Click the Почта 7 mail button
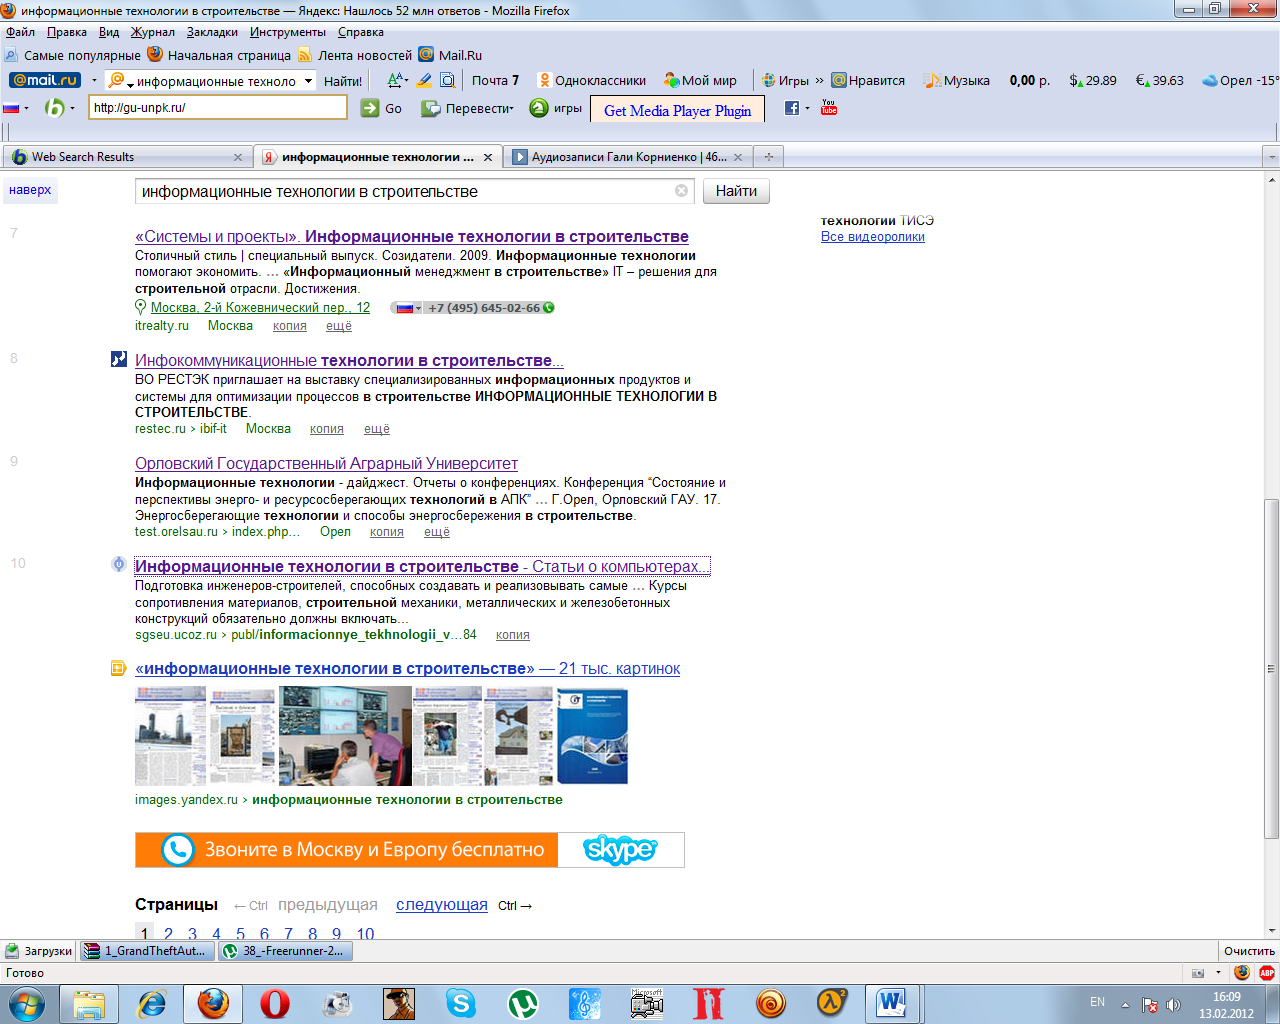 495,80
